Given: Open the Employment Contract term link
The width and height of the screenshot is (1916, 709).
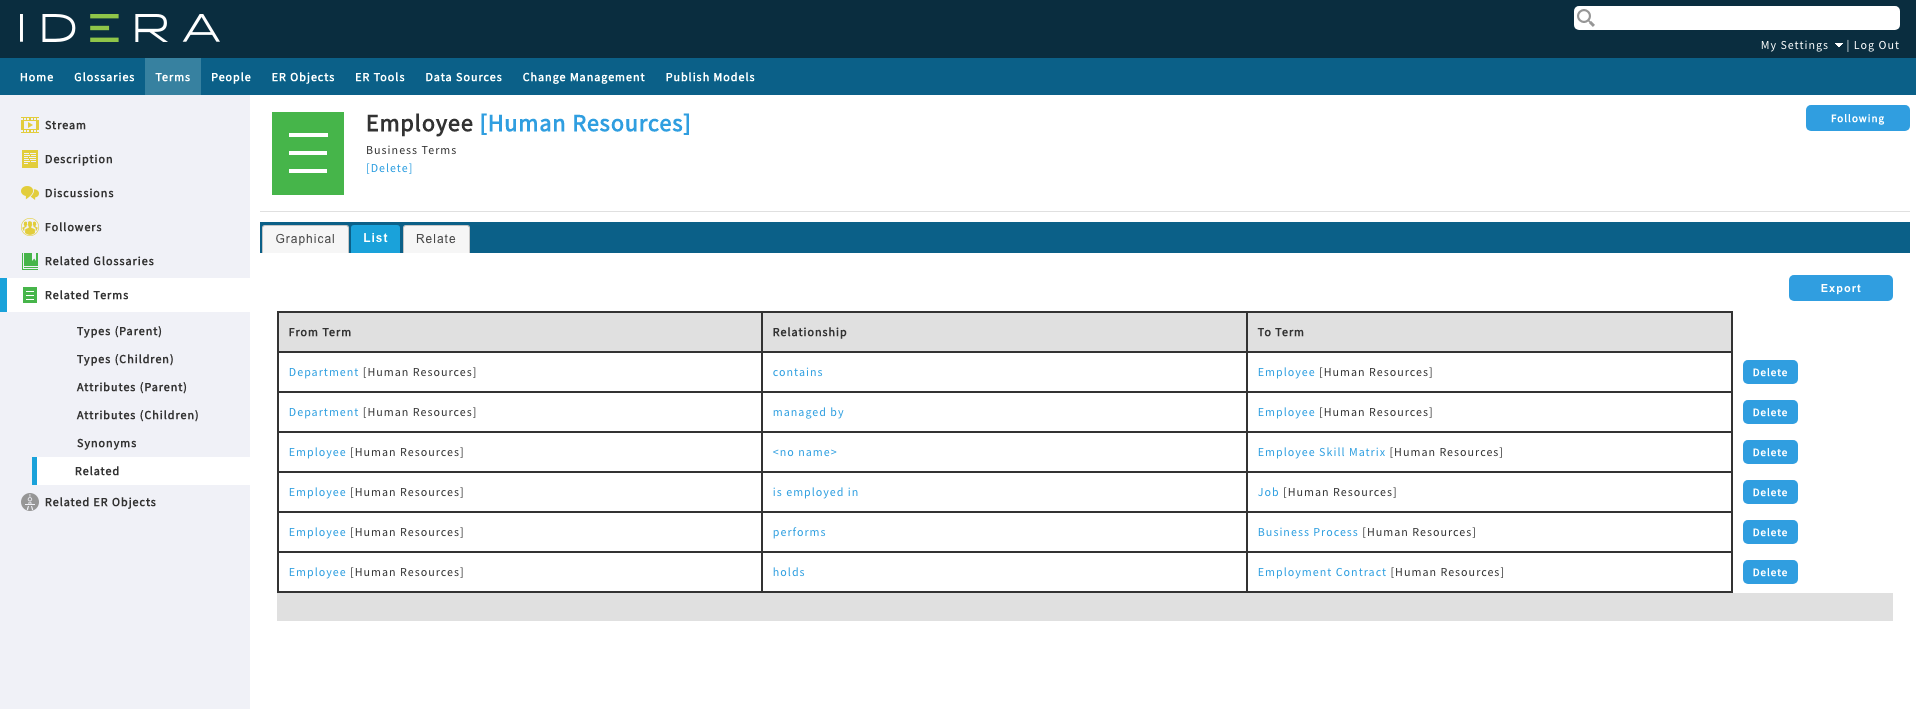Looking at the screenshot, I should pyautogui.click(x=1322, y=572).
